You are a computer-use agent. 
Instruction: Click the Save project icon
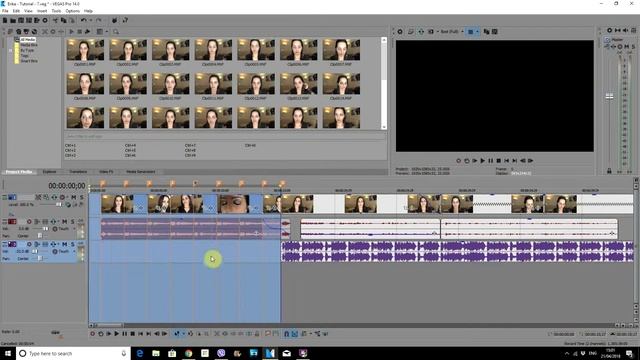point(21,20)
